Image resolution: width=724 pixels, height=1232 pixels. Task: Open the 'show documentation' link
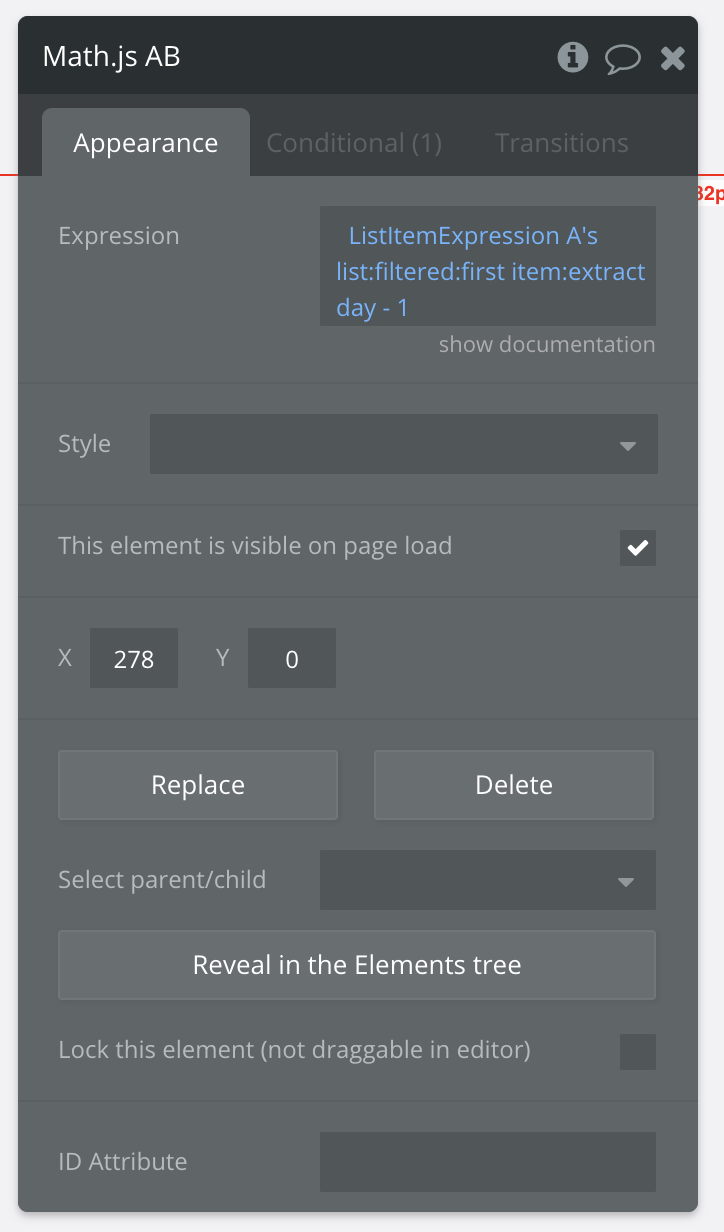click(546, 343)
